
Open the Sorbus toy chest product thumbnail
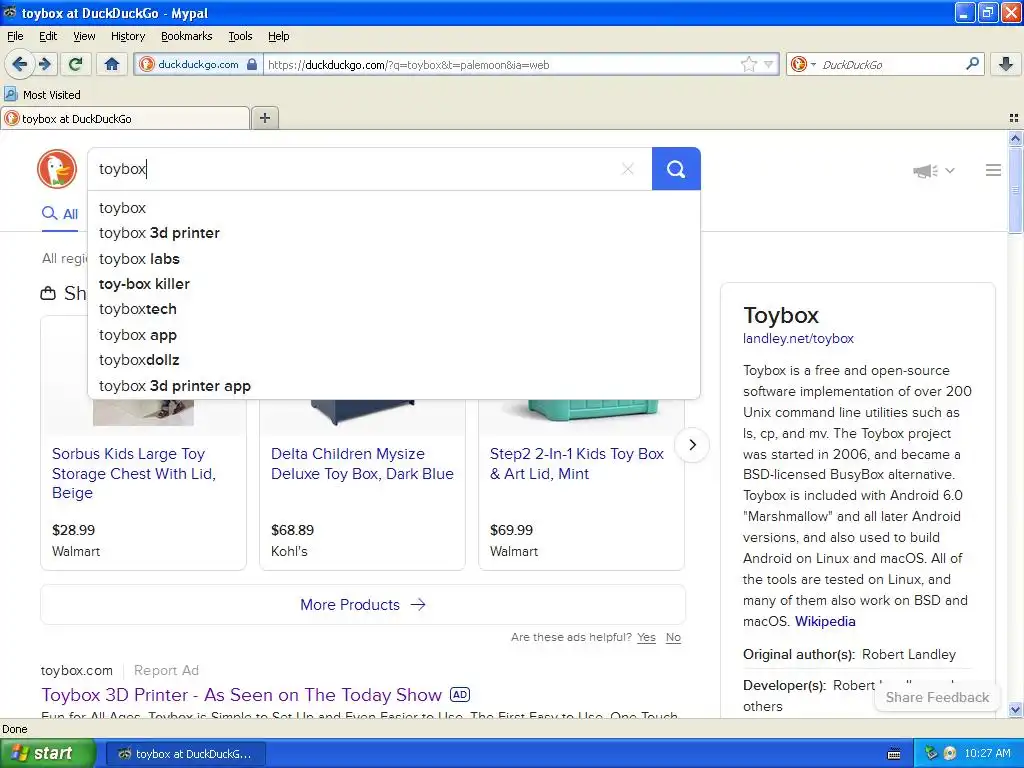(x=143, y=413)
